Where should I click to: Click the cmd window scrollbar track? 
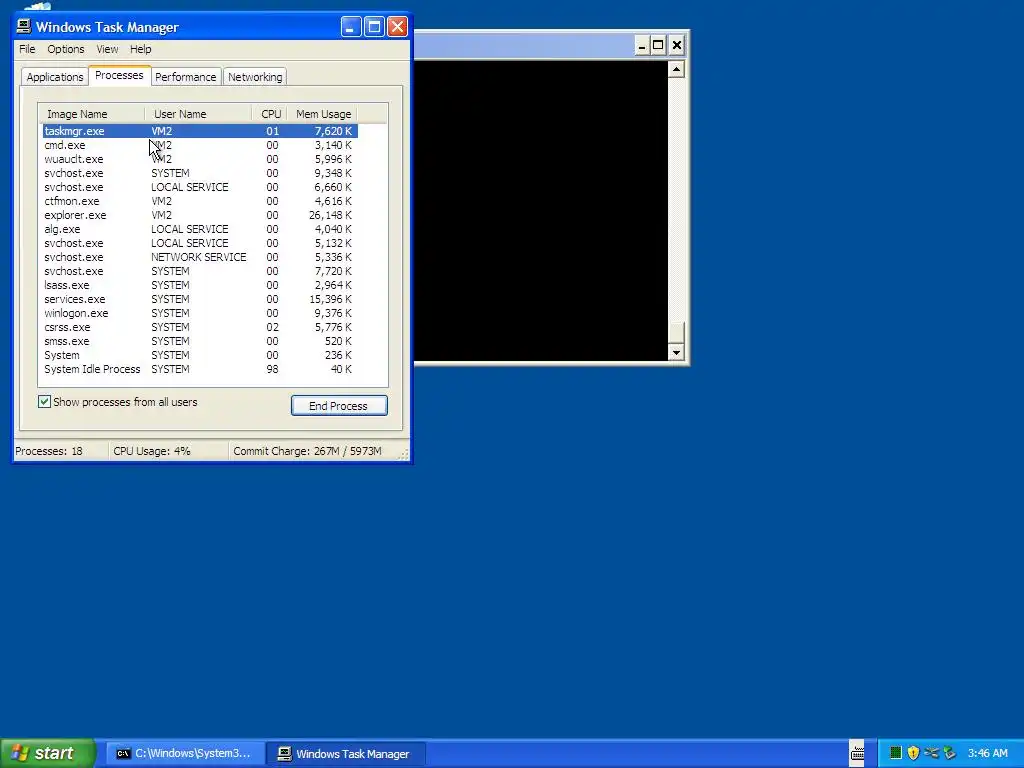tap(676, 199)
